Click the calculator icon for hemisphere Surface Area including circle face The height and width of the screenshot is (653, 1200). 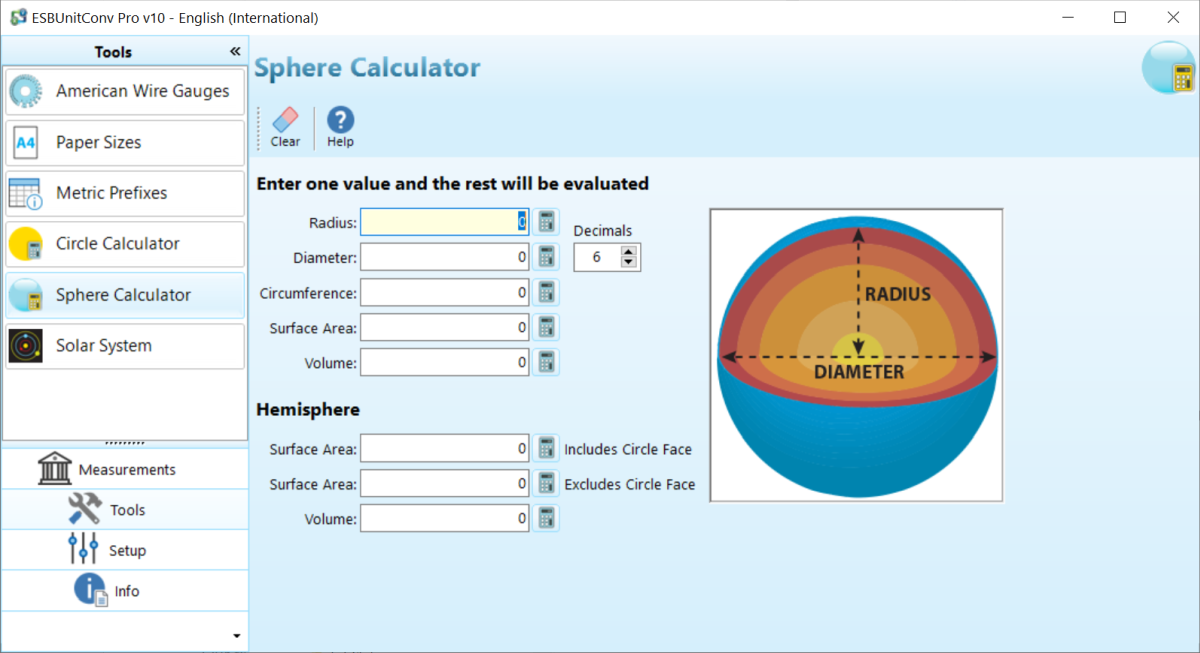pos(546,448)
